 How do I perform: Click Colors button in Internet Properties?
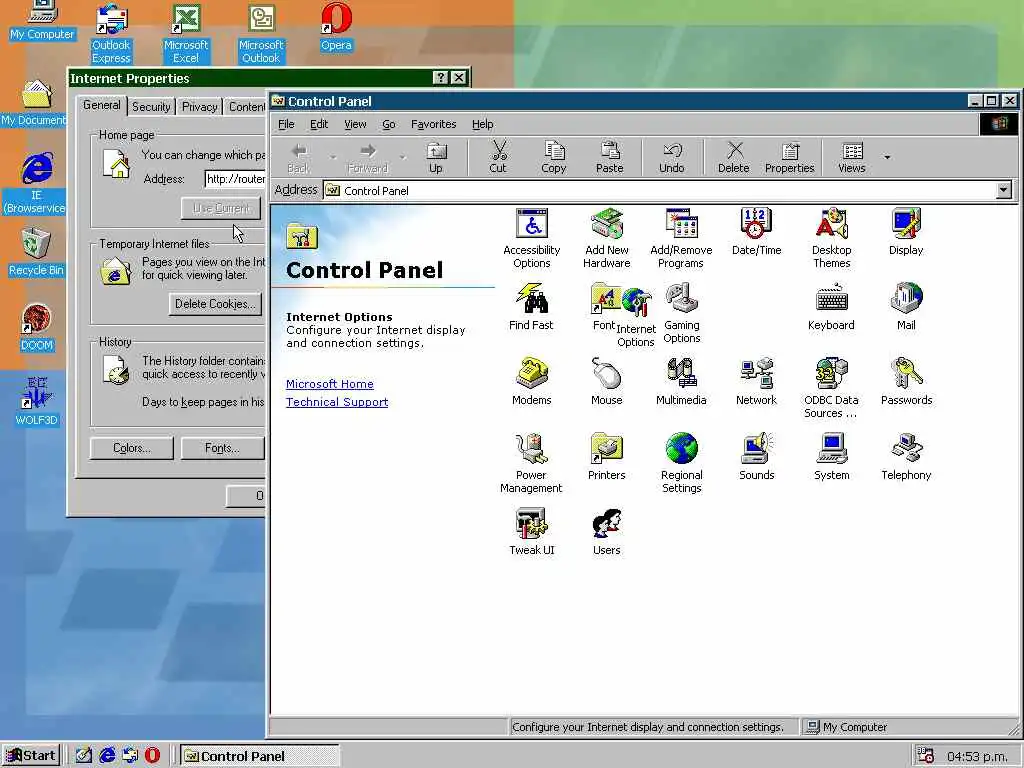coord(132,448)
